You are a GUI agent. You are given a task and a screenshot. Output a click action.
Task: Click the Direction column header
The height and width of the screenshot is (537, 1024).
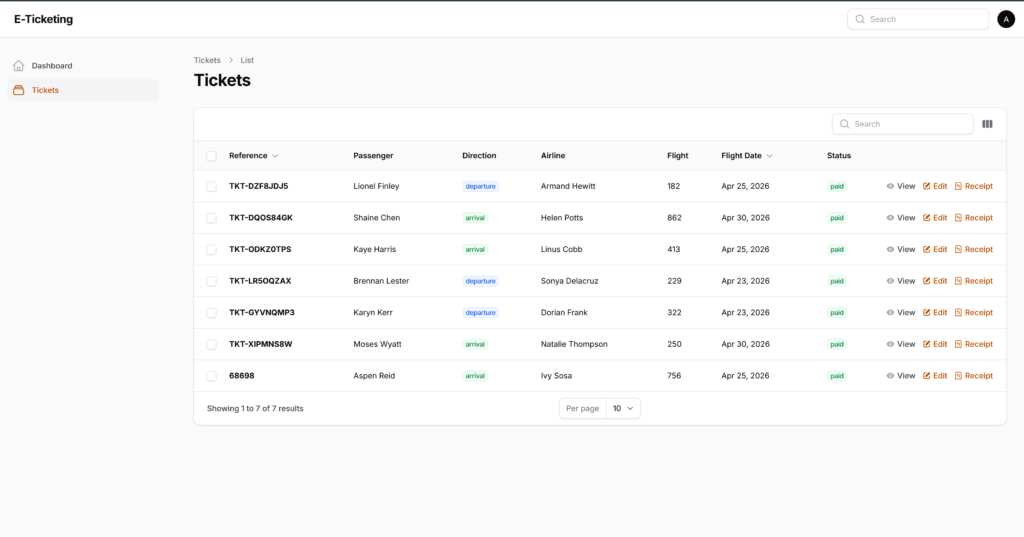click(479, 155)
